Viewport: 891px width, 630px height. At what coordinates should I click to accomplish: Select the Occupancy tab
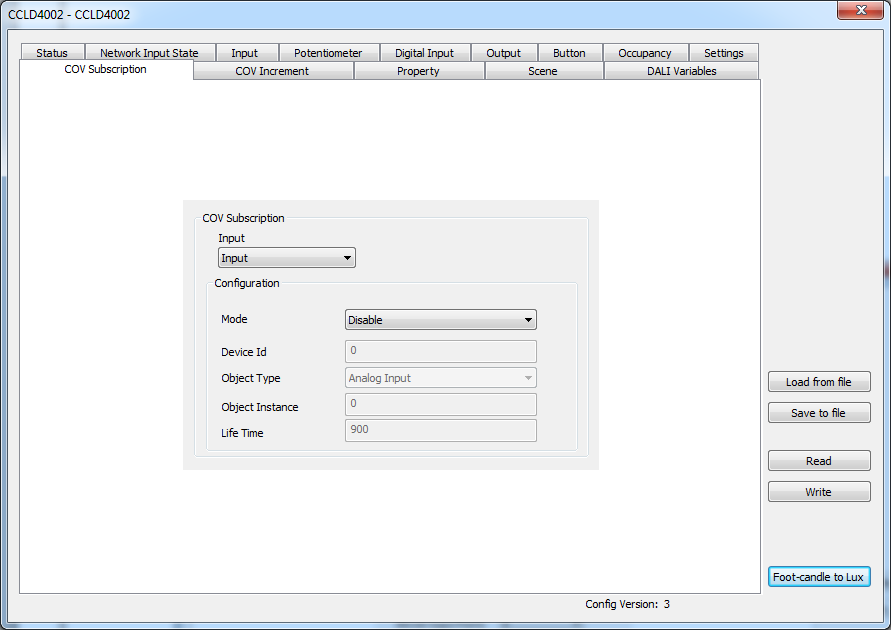[645, 53]
